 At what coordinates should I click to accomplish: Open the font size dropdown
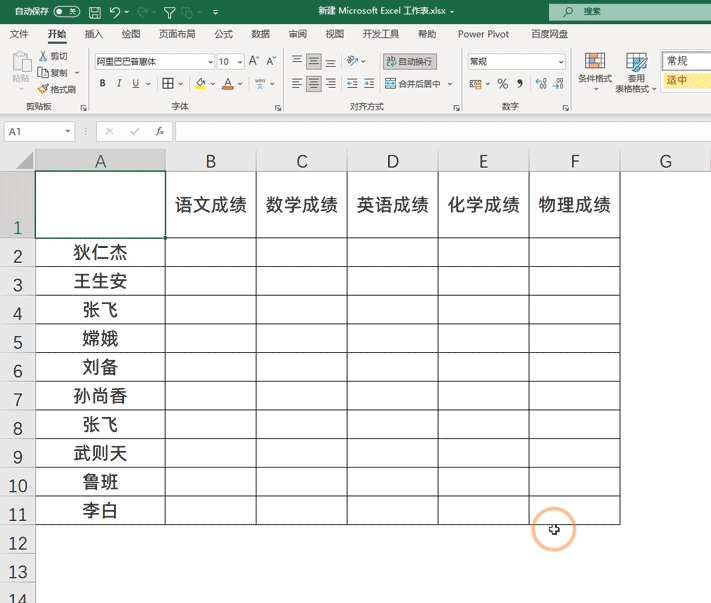click(240, 62)
